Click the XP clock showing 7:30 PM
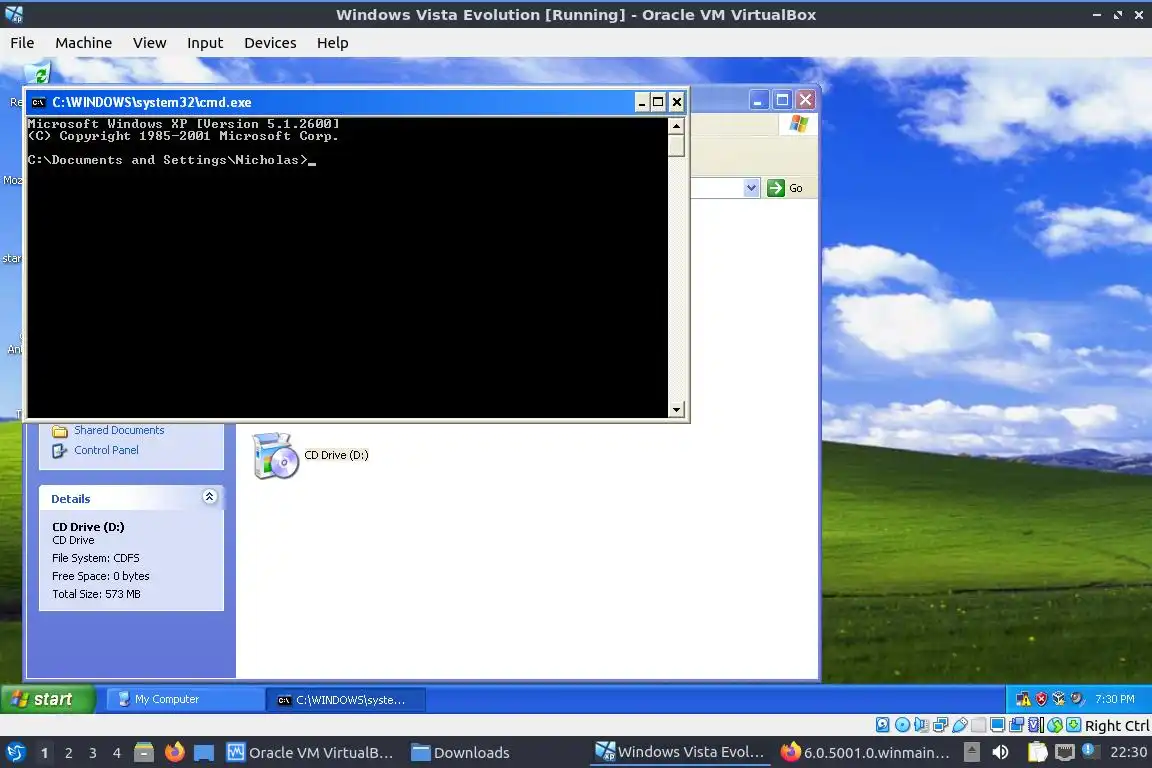Image resolution: width=1152 pixels, height=768 pixels. point(1115,699)
